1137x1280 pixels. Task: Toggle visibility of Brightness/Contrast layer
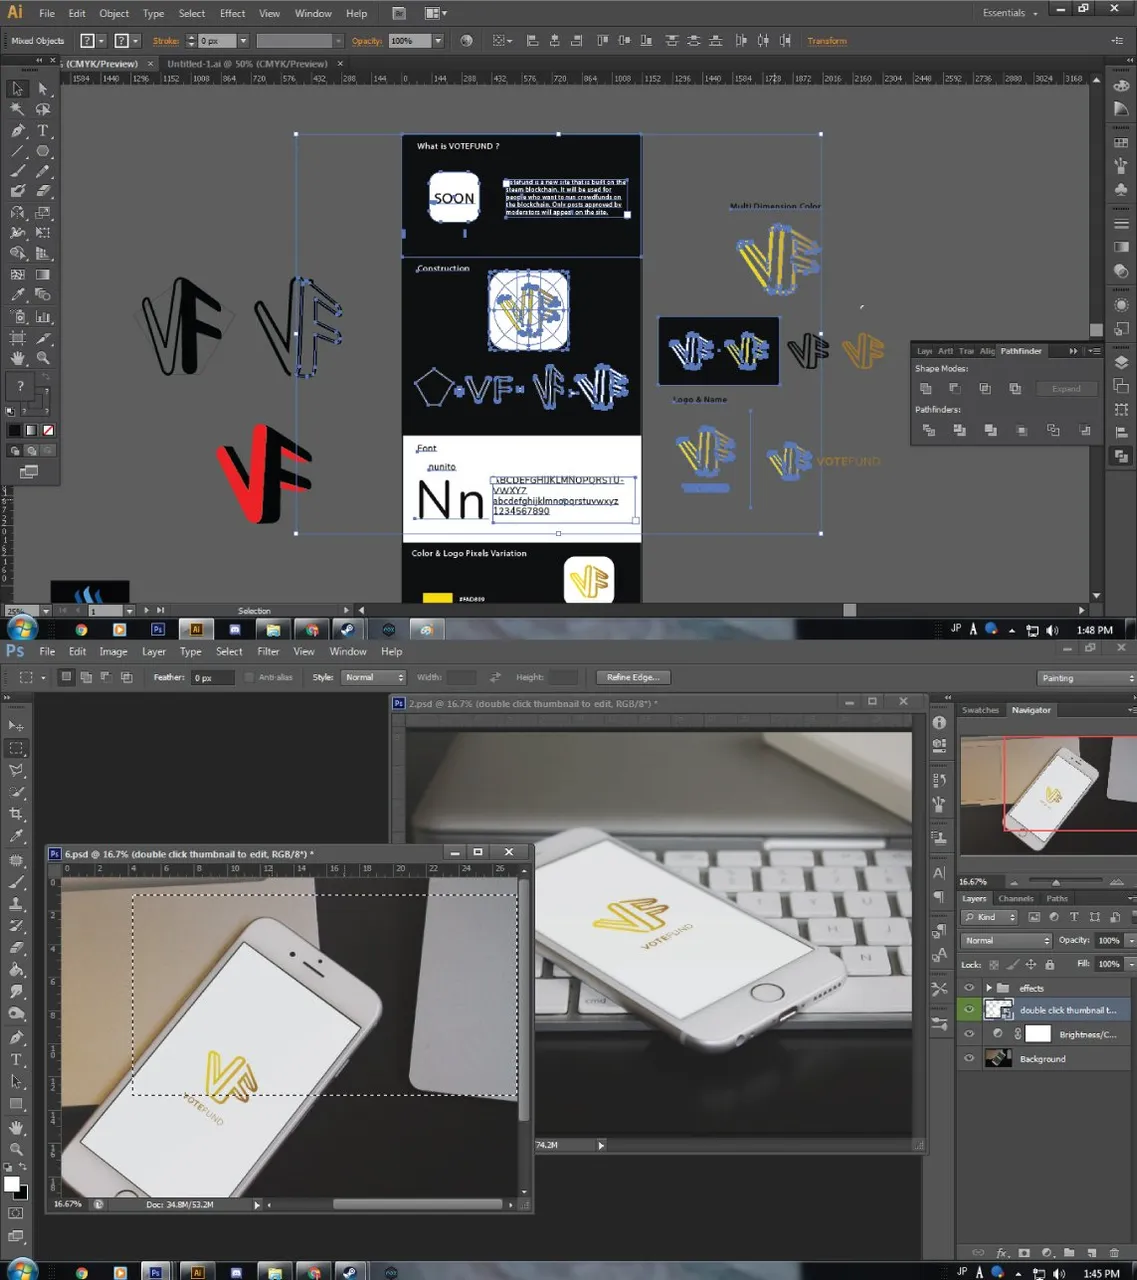(969, 1035)
